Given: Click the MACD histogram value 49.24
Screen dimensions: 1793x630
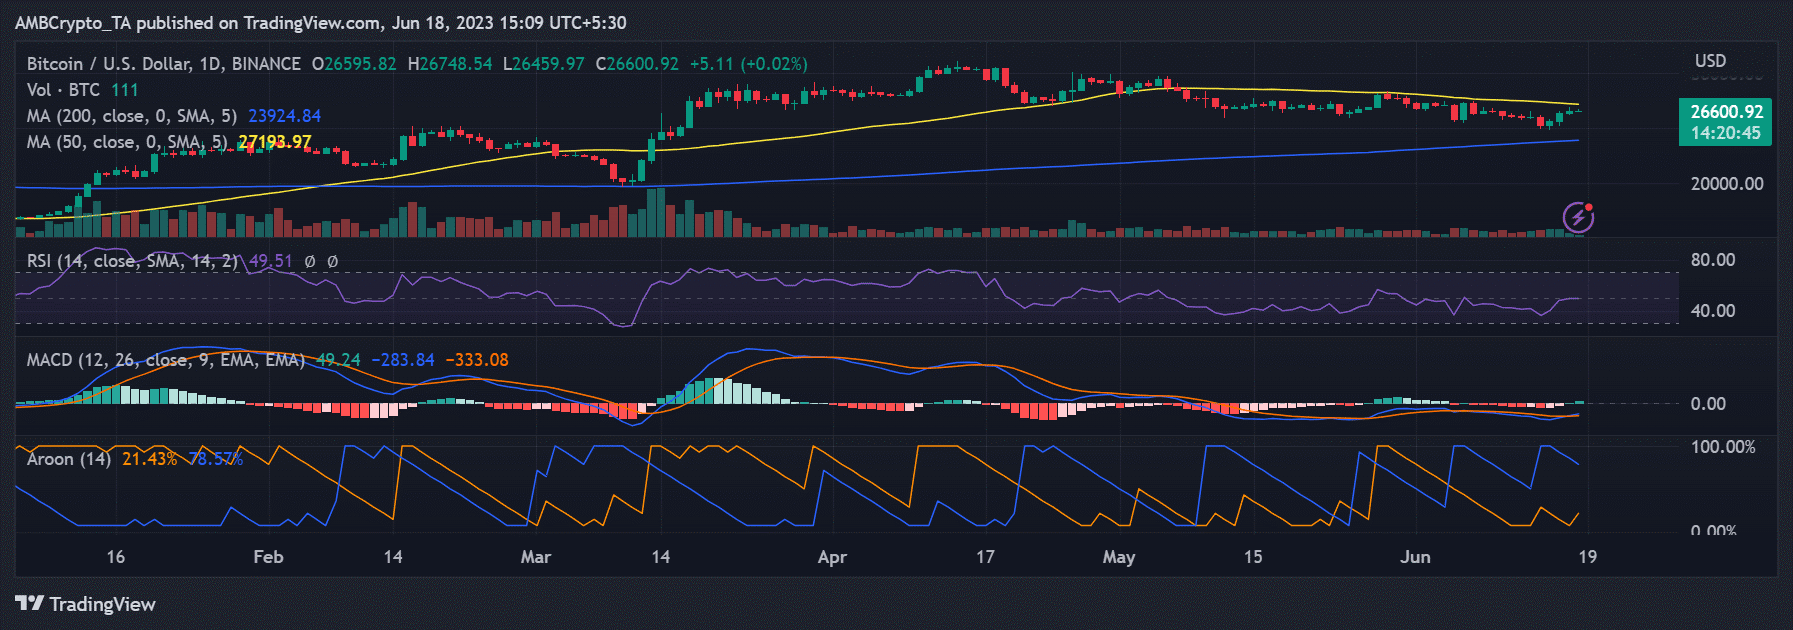Looking at the screenshot, I should click(x=338, y=360).
